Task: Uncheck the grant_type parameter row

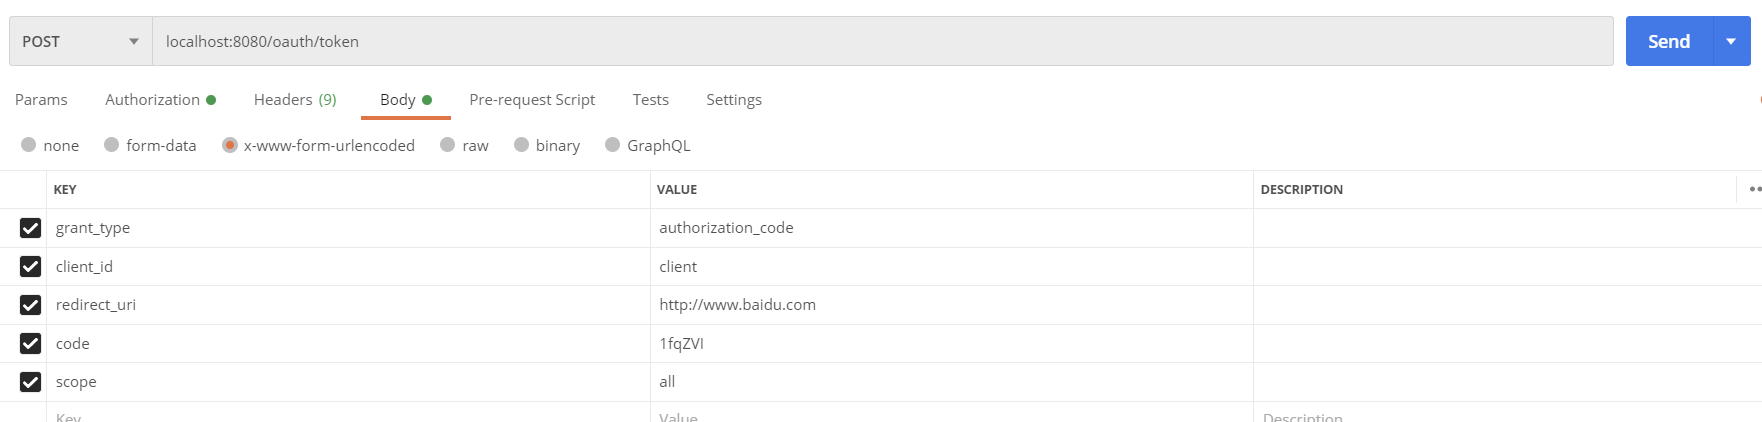Action: tap(31, 228)
